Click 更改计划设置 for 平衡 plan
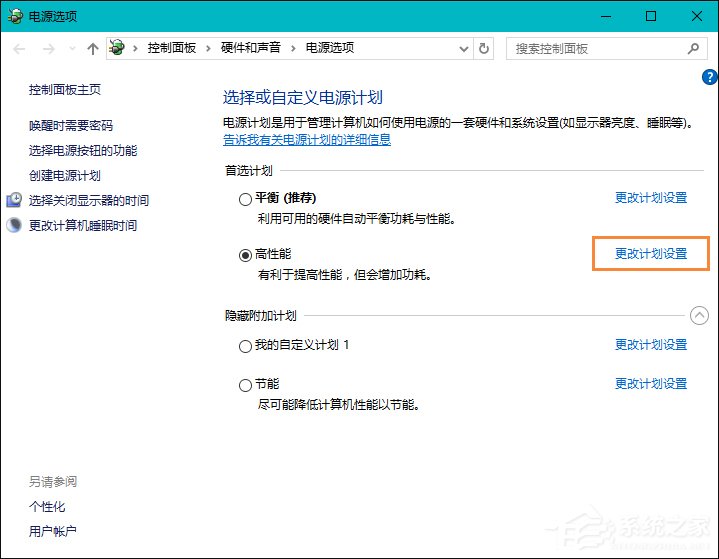Image resolution: width=719 pixels, height=559 pixels. pyautogui.click(x=651, y=198)
